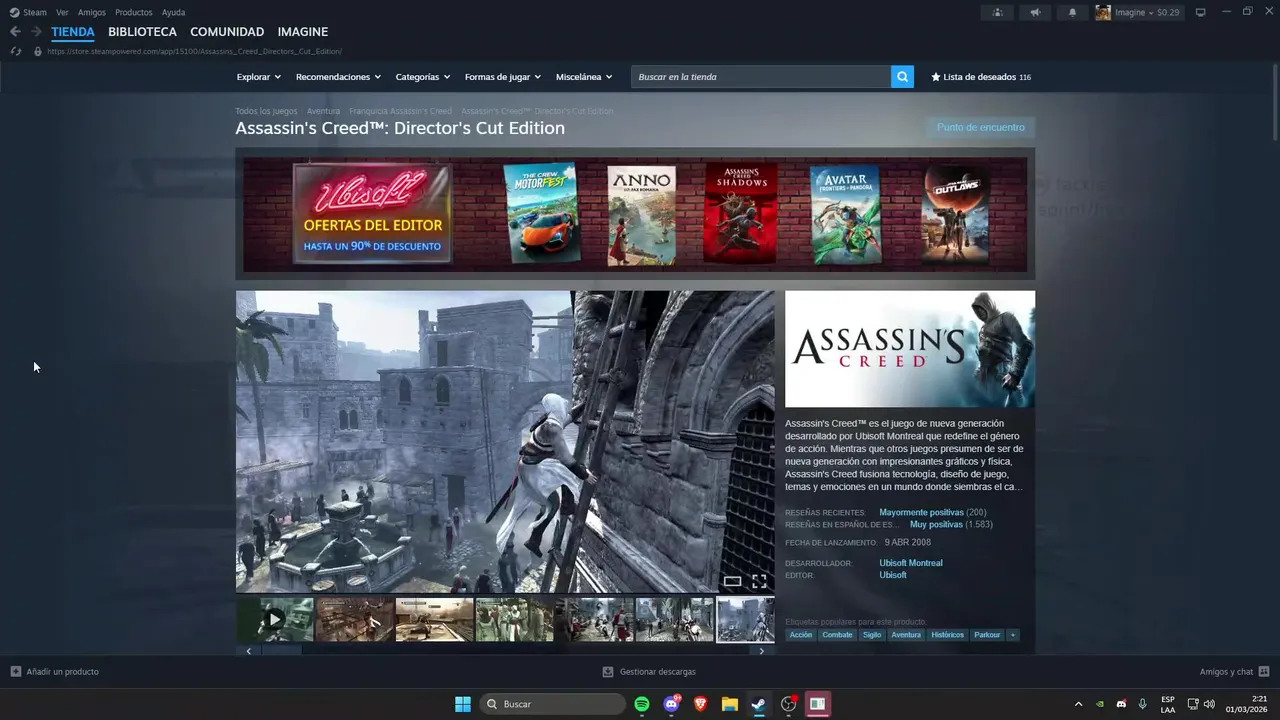Open the Mayormente positivas reviews link
Image resolution: width=1280 pixels, height=720 pixels.
(921, 512)
